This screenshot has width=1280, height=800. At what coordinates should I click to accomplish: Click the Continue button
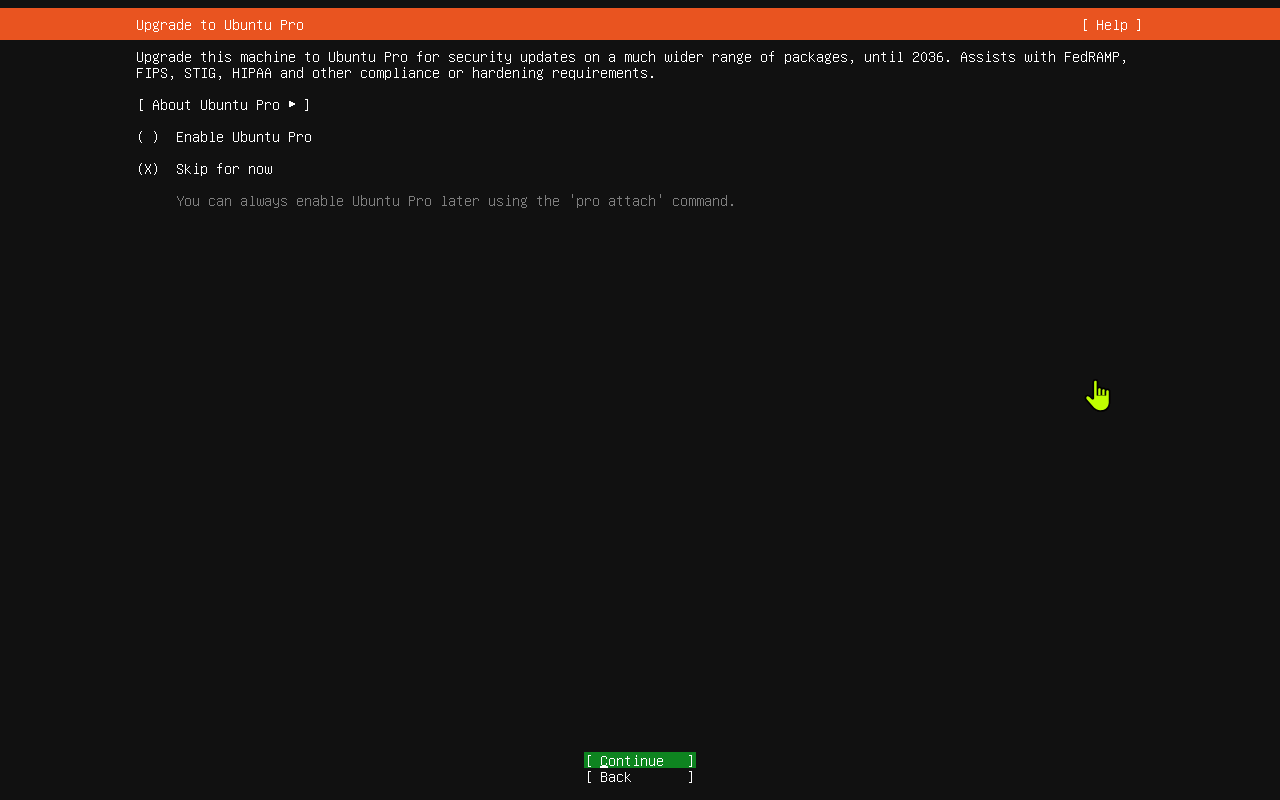640,760
